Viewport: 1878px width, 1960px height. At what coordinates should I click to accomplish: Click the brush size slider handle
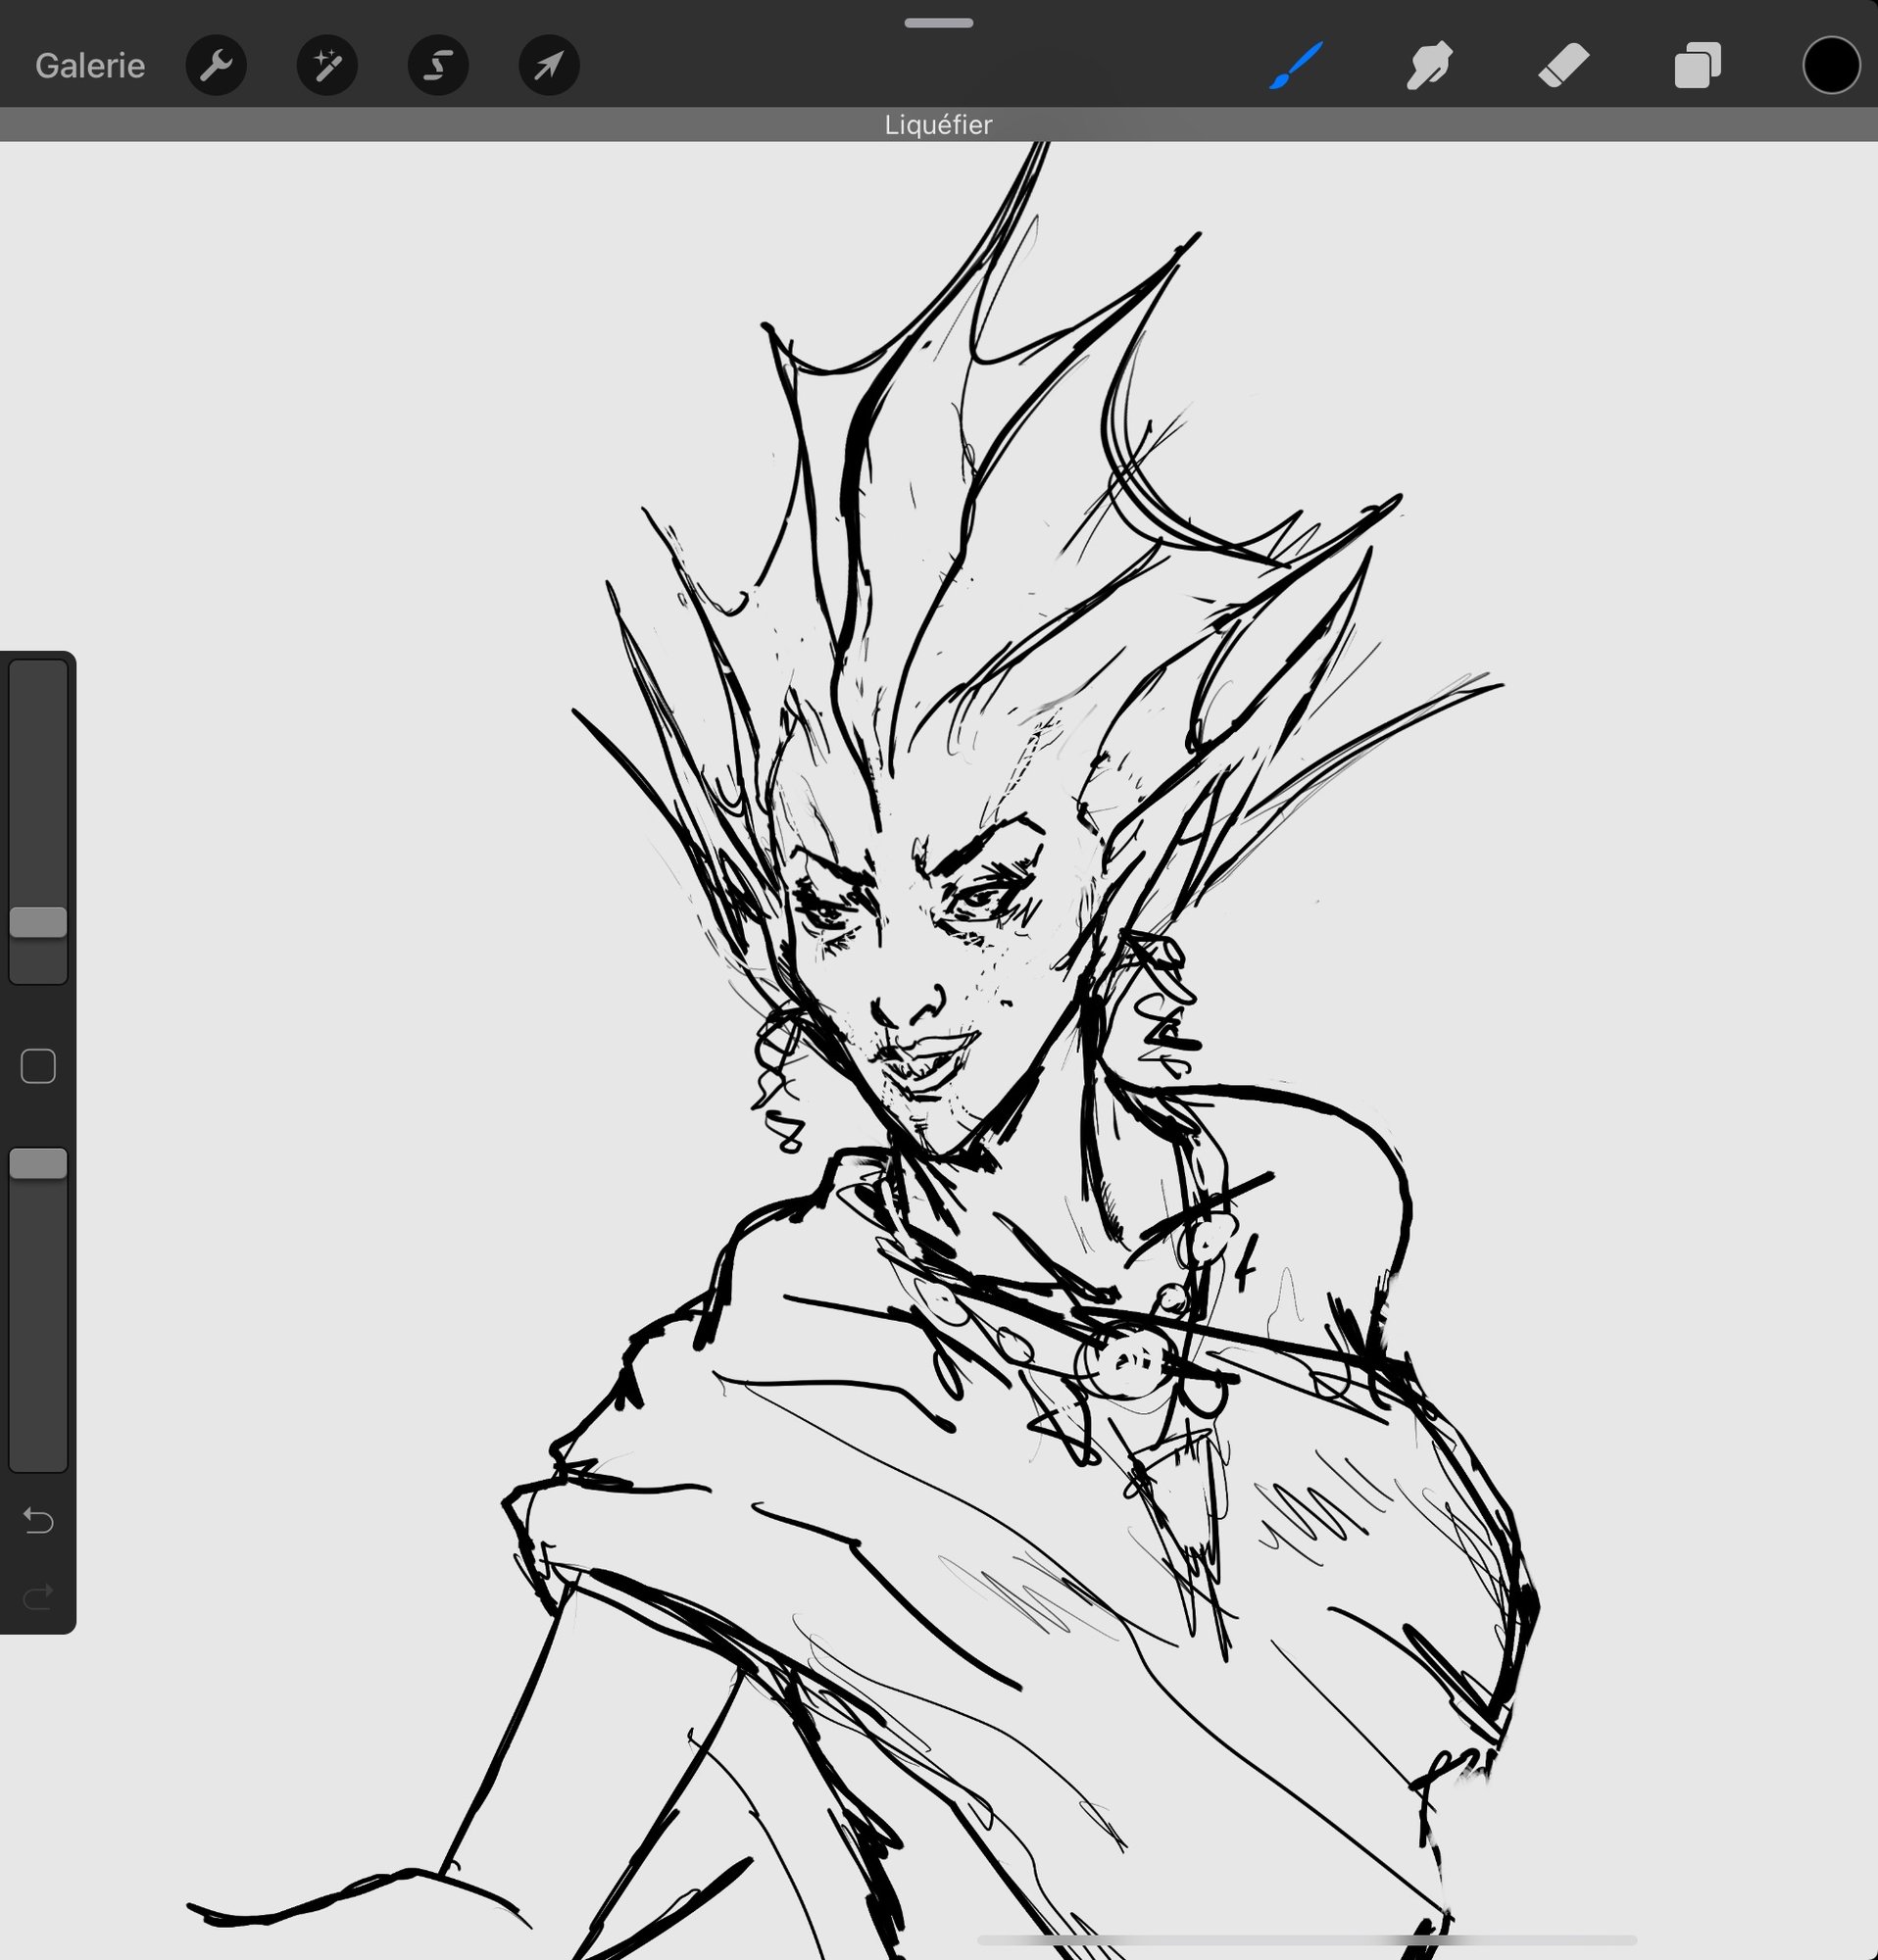point(38,922)
